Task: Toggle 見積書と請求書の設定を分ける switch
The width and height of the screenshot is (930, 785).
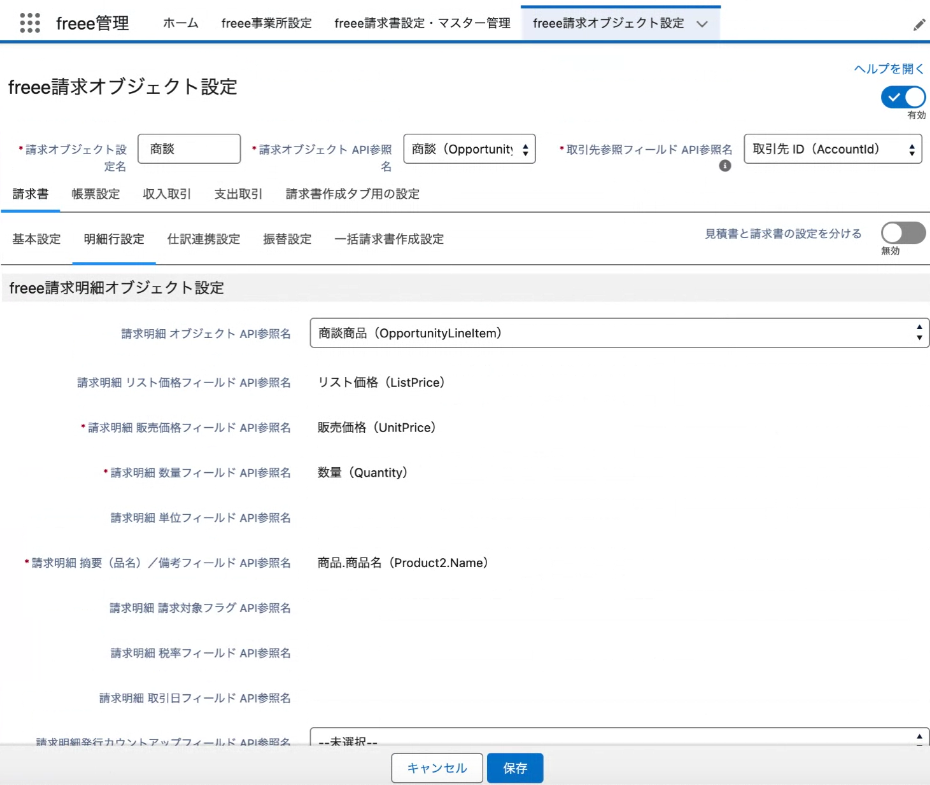Action: coord(903,233)
